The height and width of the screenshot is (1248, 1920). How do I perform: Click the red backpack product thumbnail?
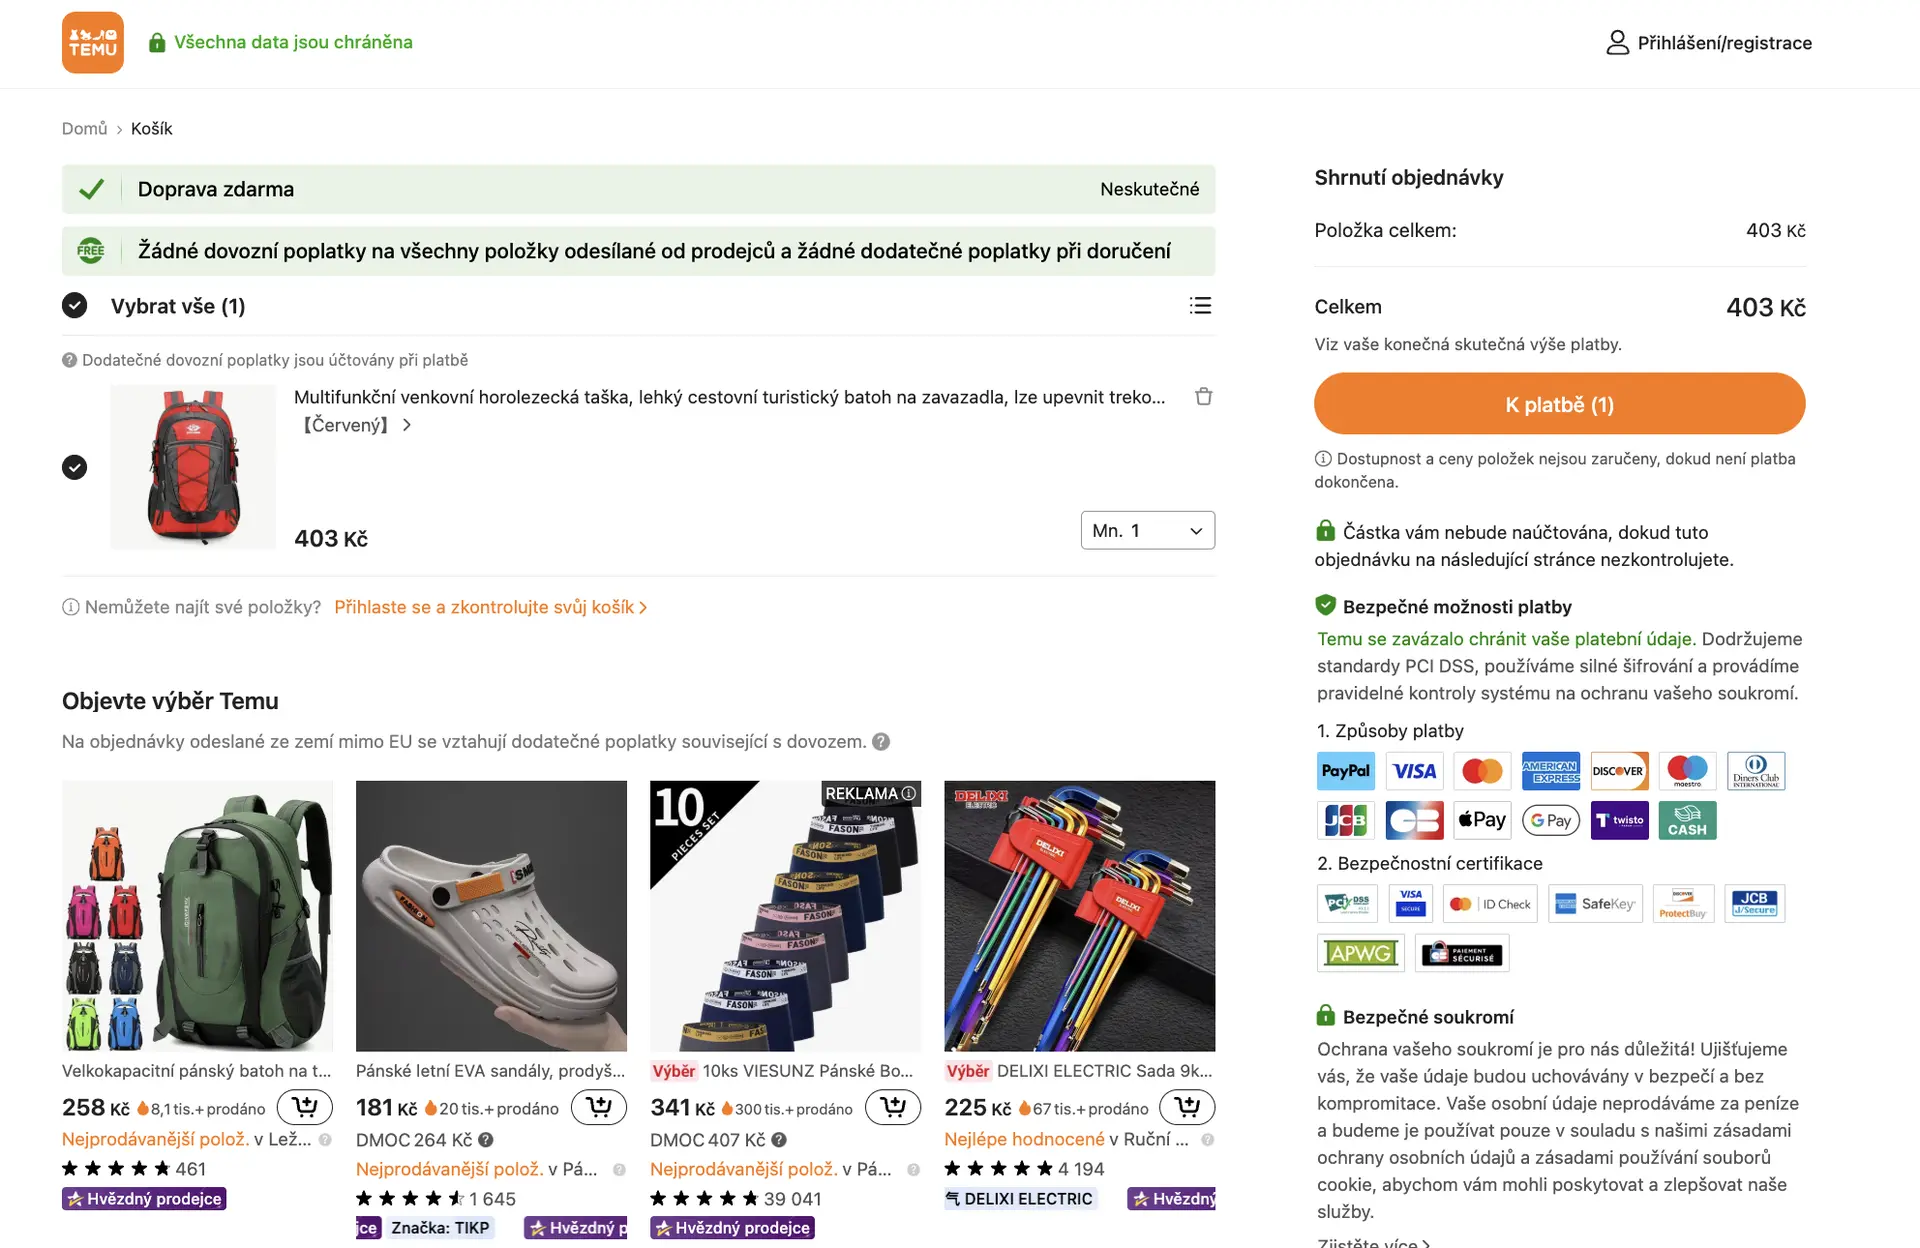click(193, 467)
